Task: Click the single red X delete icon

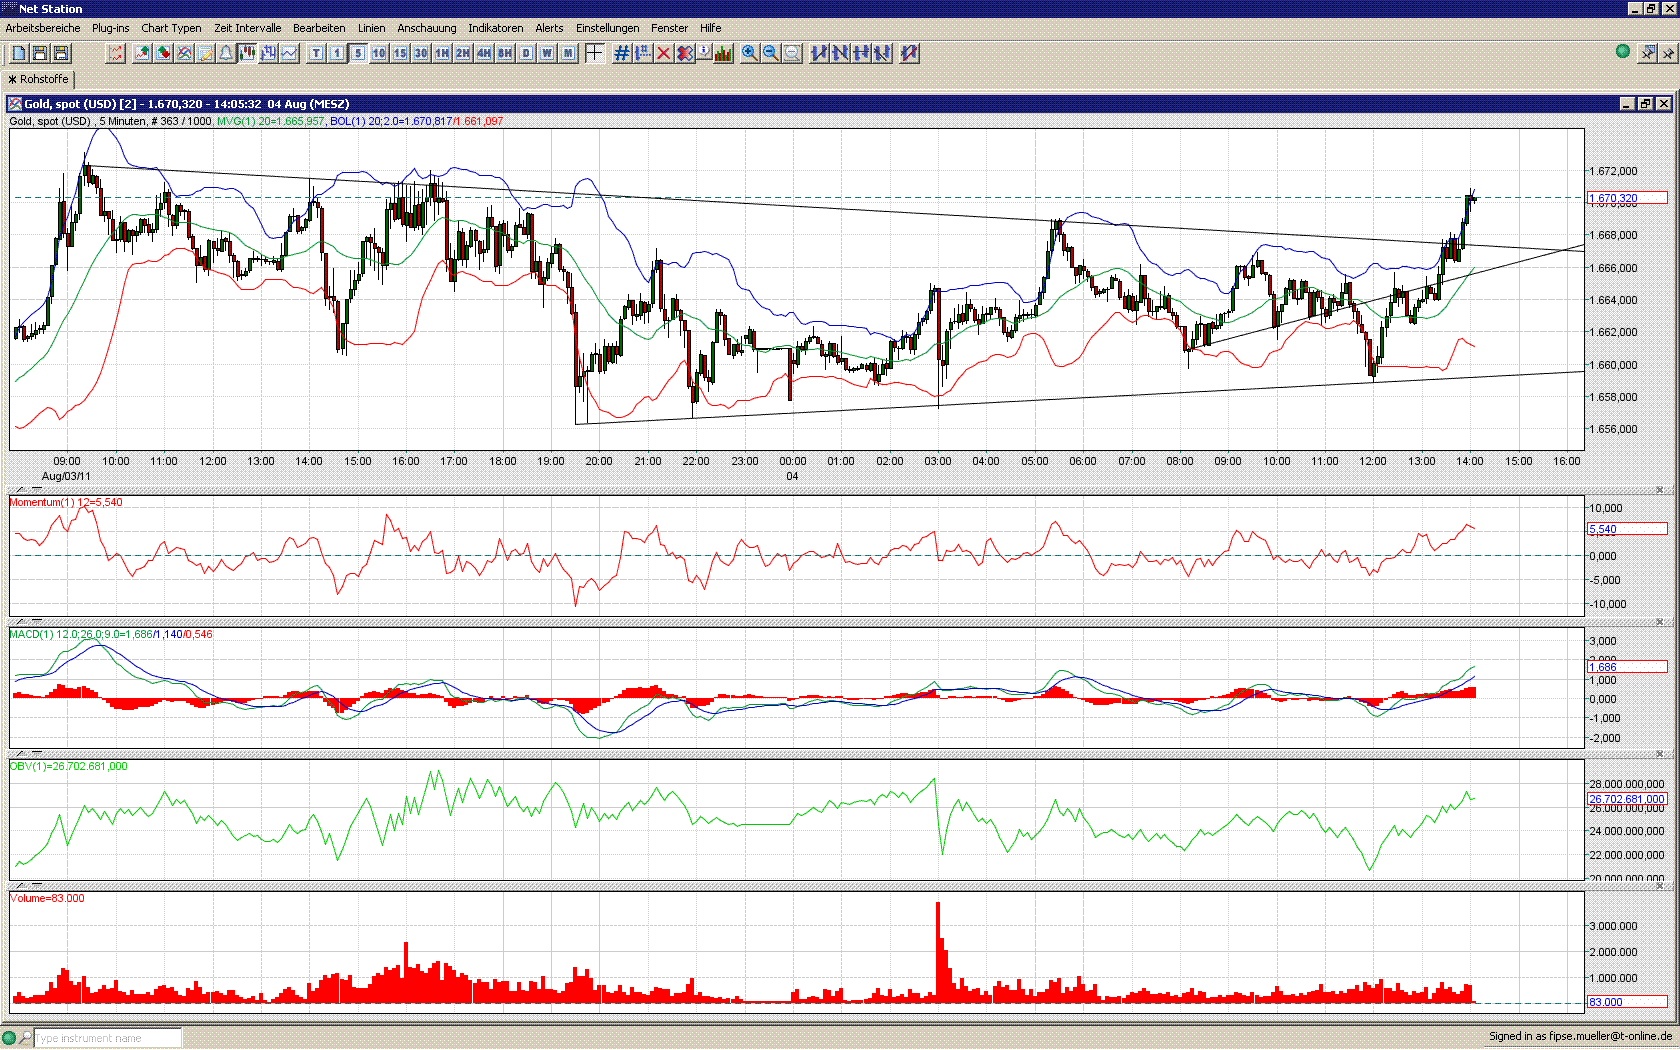Action: 663,53
